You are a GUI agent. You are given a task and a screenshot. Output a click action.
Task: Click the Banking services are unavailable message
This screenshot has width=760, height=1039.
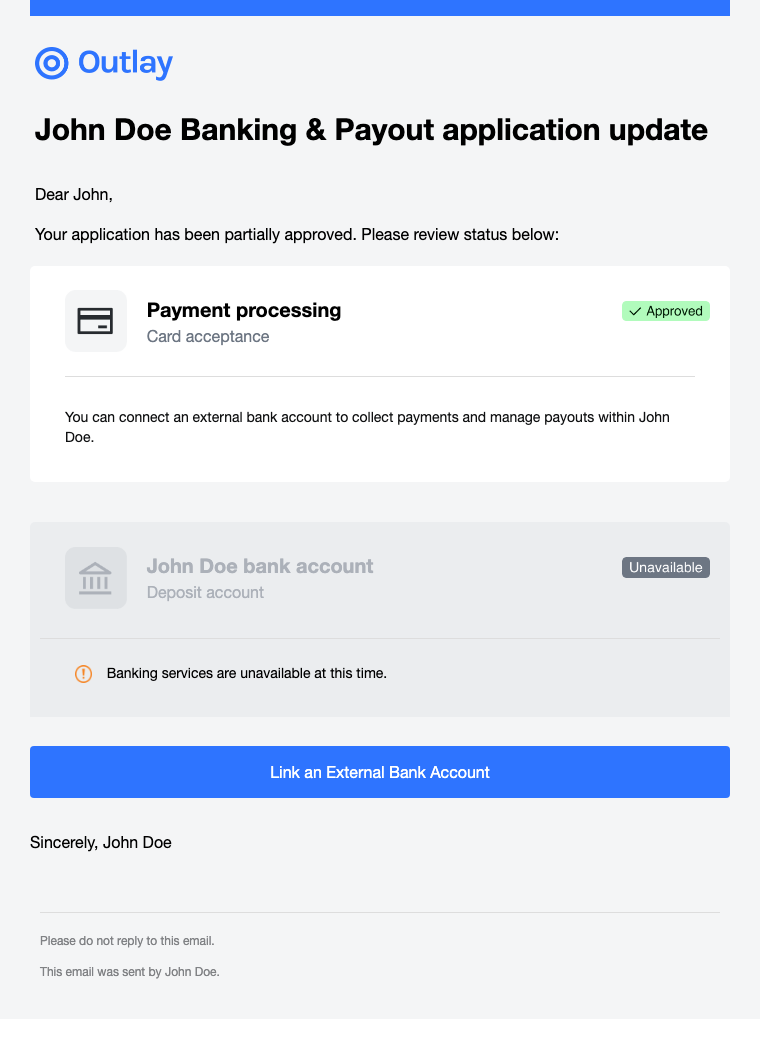coord(246,674)
